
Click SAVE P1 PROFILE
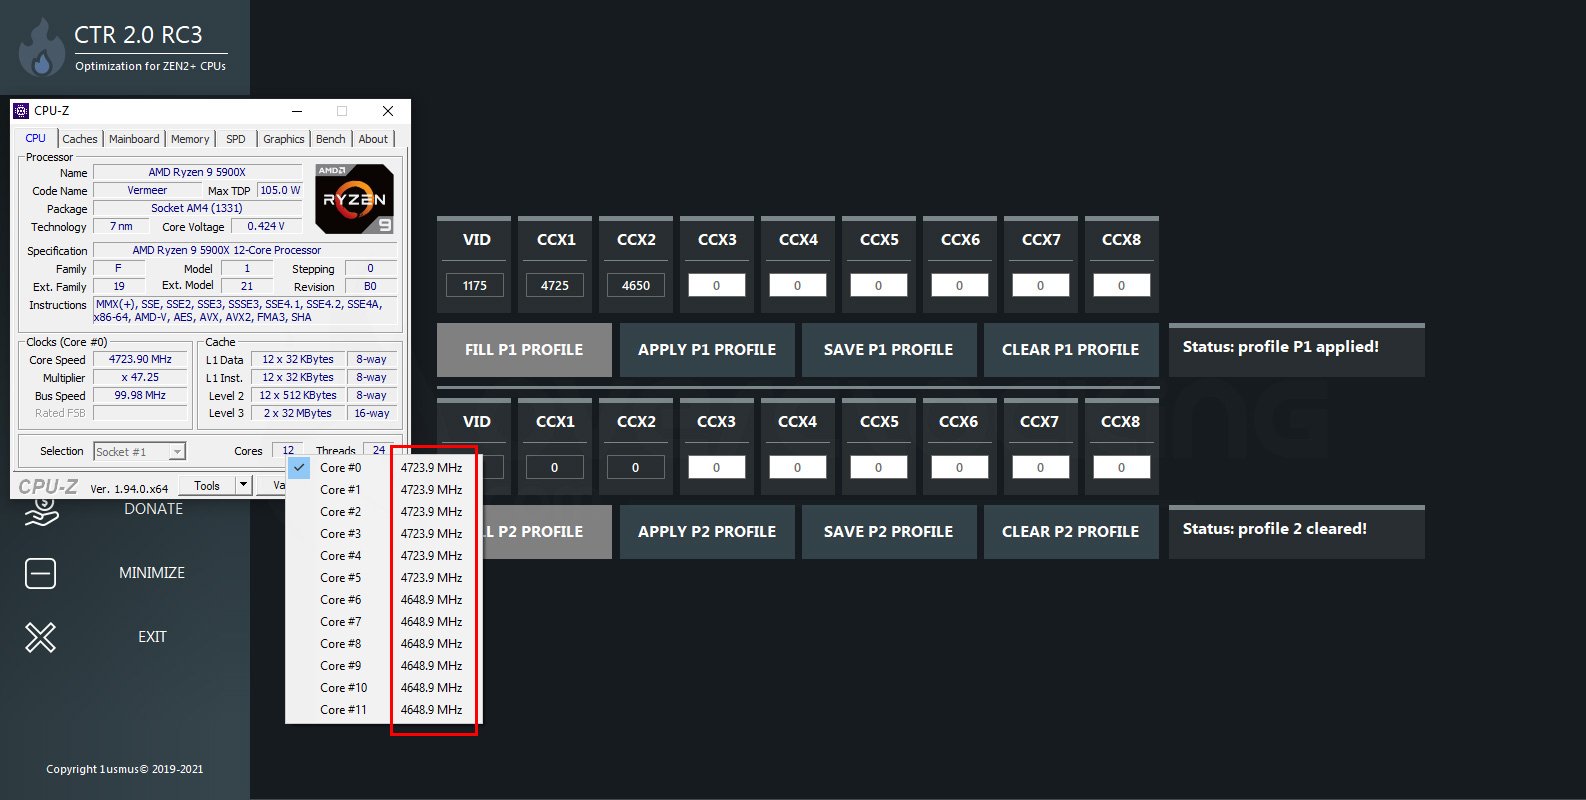click(889, 350)
